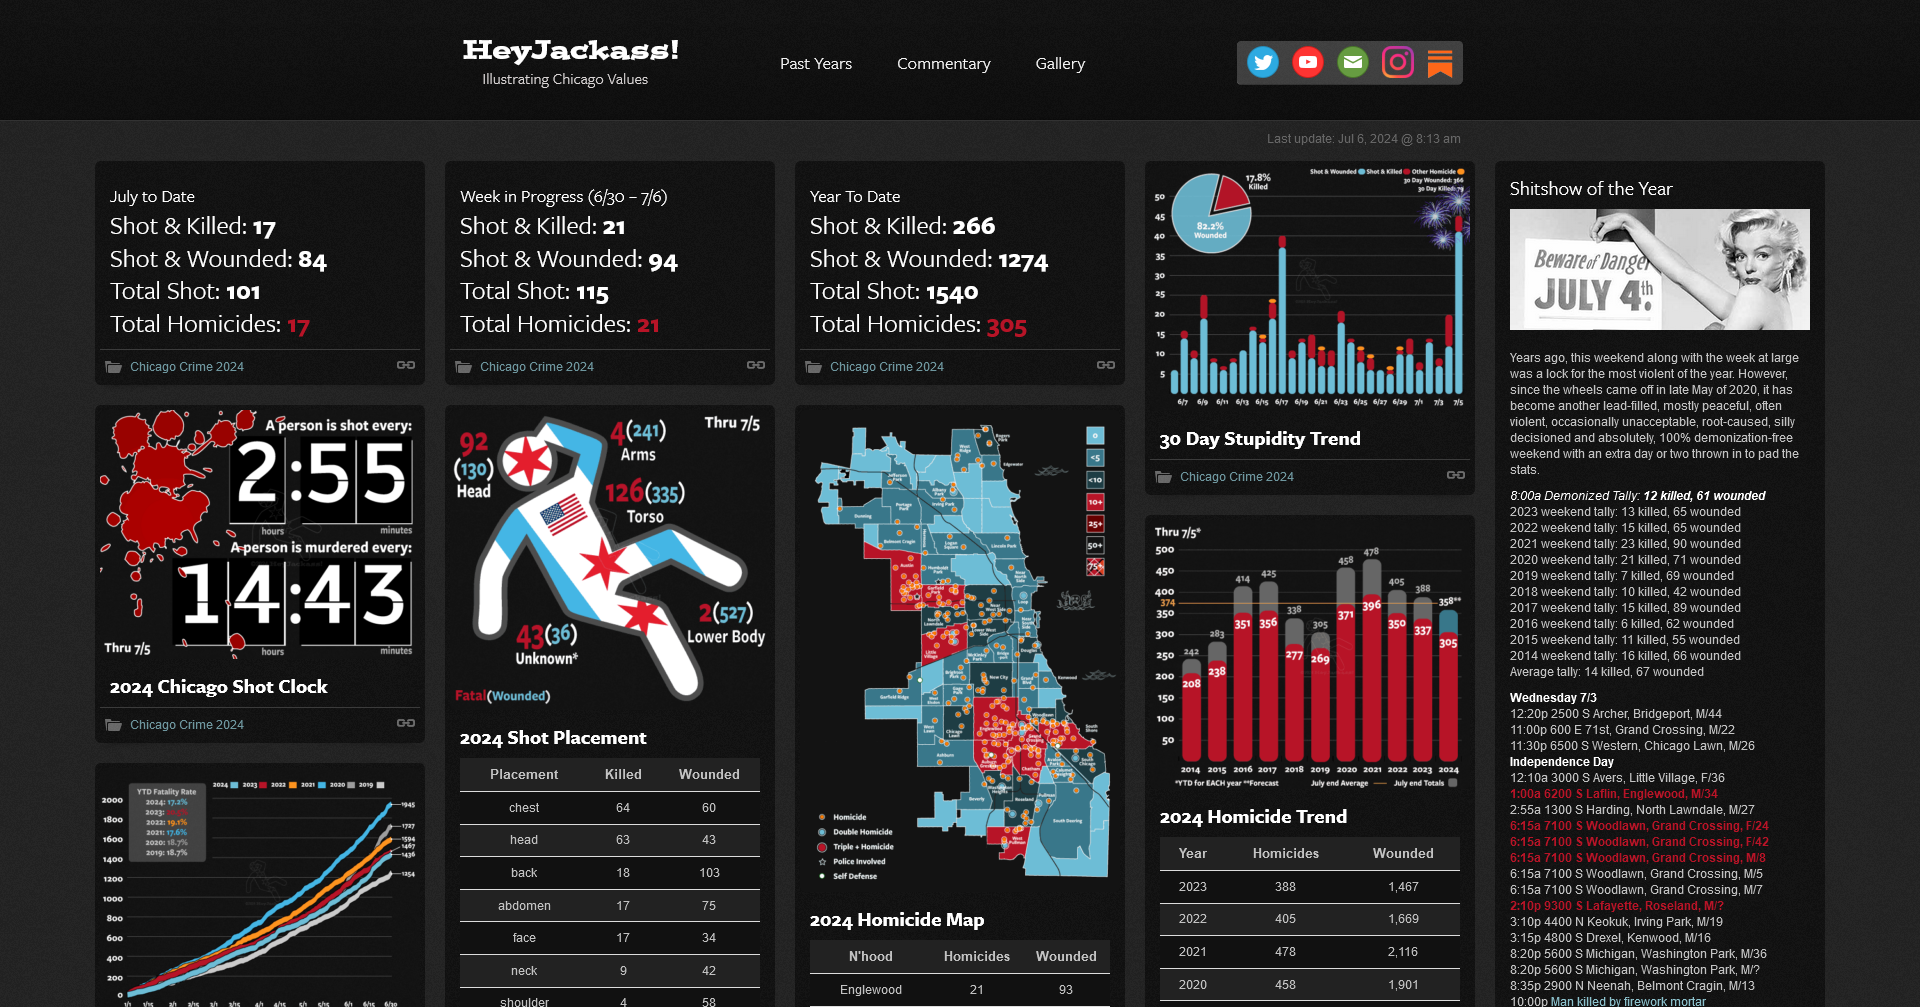Open the 2024 Homicide Trend bar chart
Screen dimensions: 1920x1007
pyautogui.click(x=1310, y=657)
